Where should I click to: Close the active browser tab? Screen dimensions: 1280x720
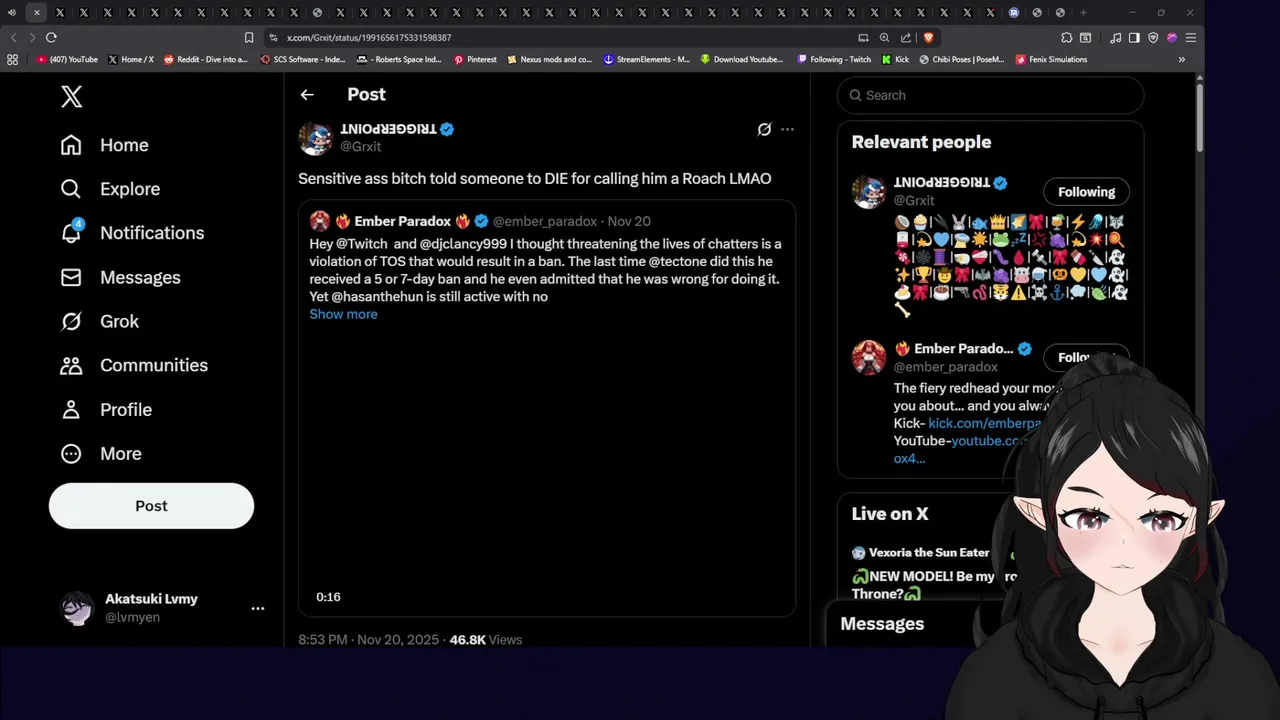pos(36,13)
